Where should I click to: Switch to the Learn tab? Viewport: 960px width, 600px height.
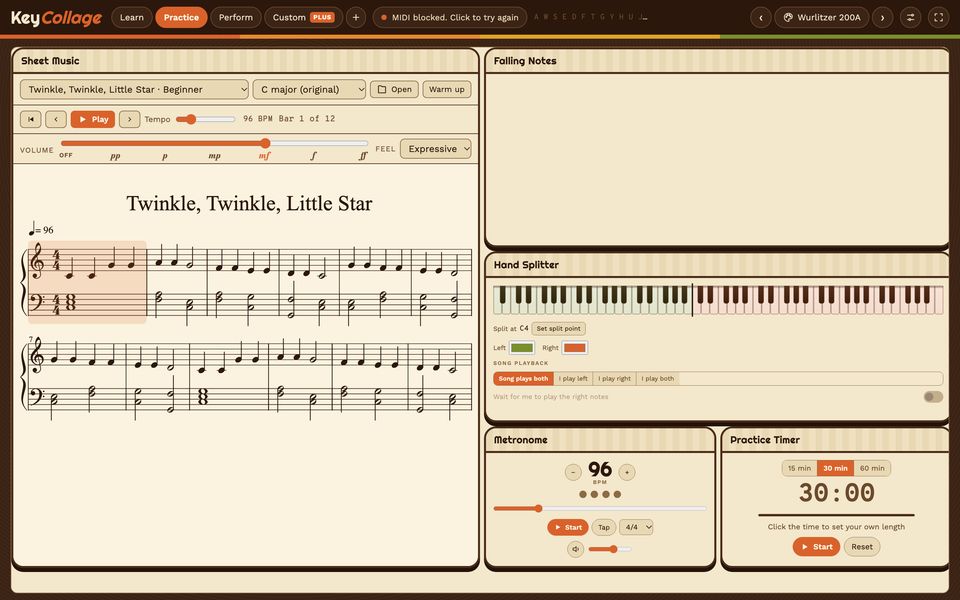[x=132, y=18]
